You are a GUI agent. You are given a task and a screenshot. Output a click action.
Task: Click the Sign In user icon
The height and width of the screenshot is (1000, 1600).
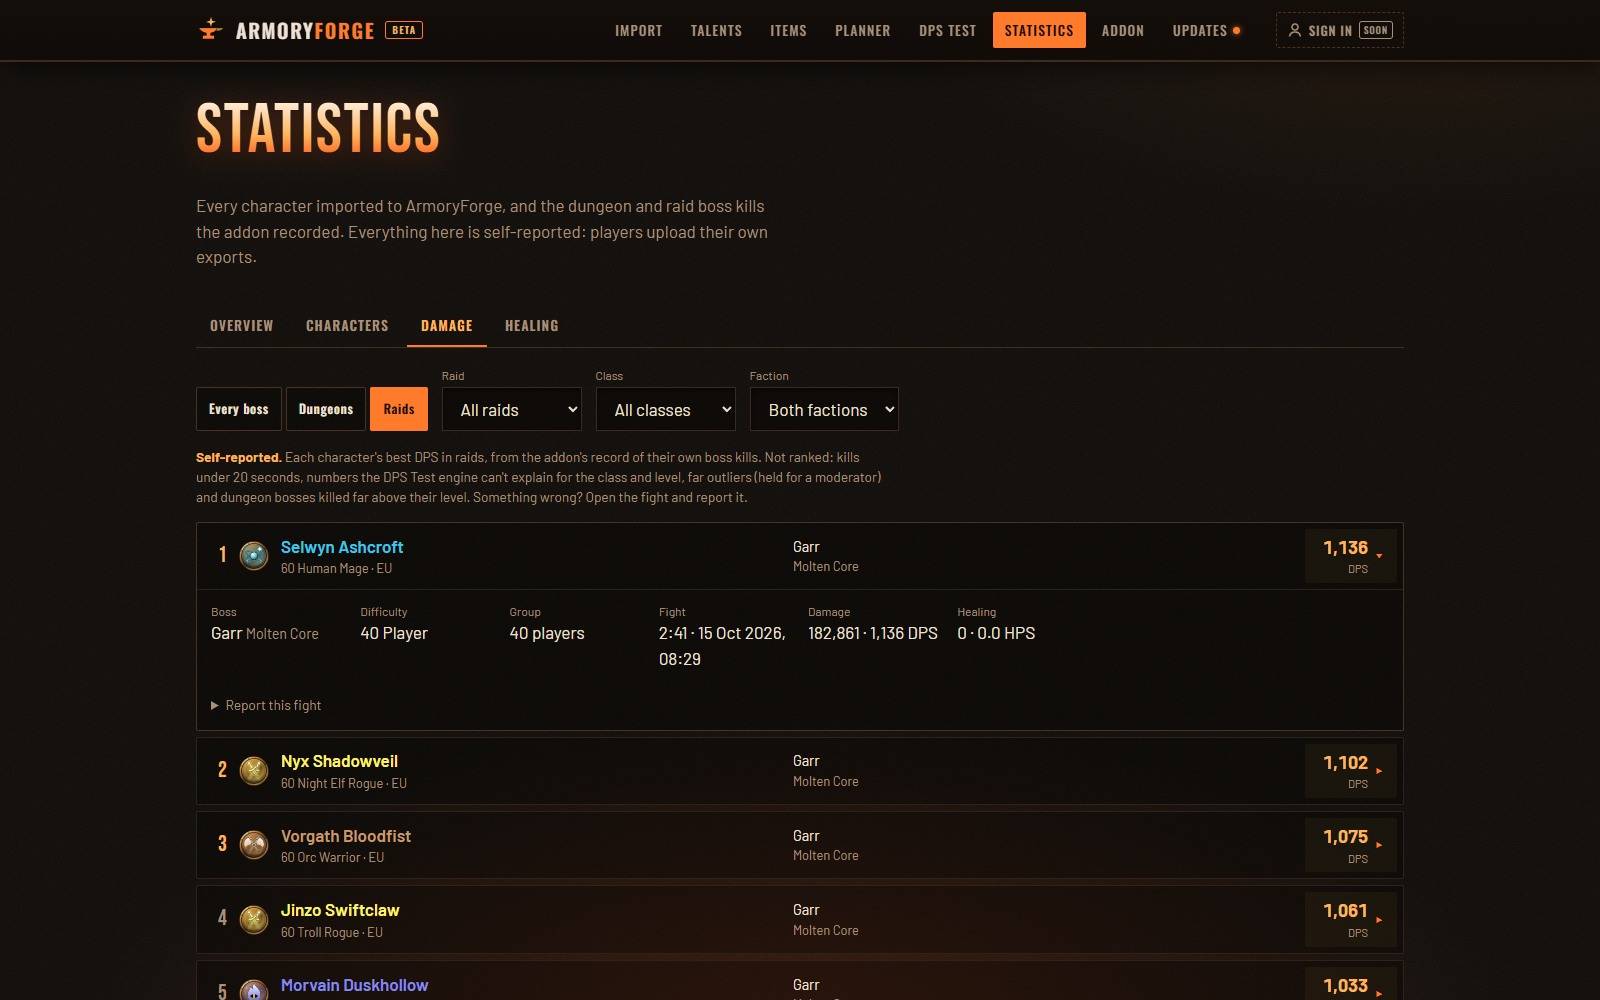tap(1295, 30)
